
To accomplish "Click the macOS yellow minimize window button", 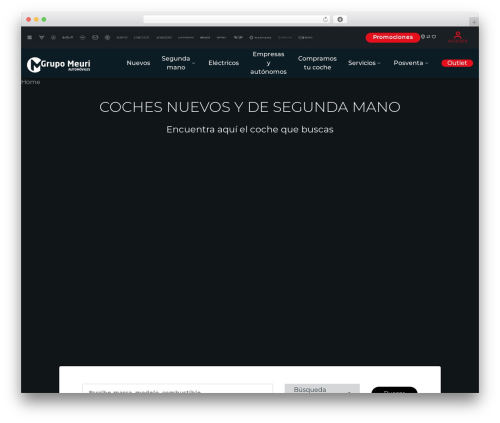I will tap(36, 19).
